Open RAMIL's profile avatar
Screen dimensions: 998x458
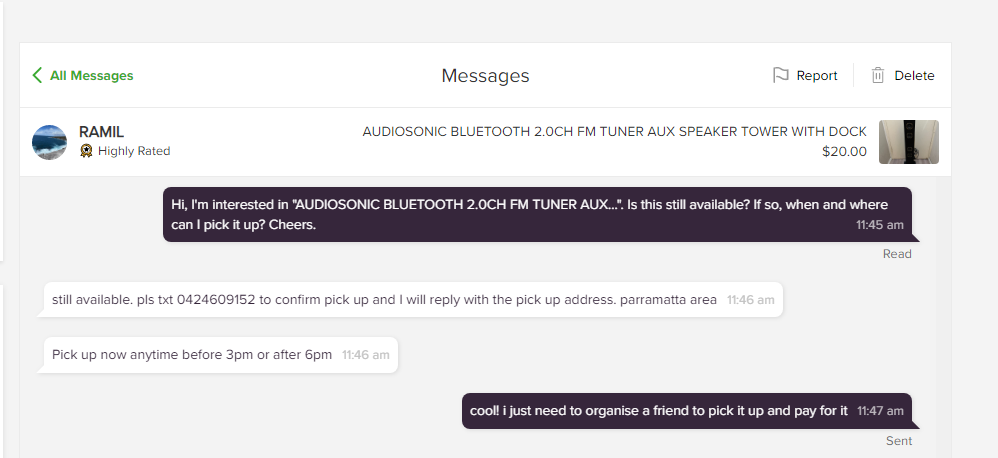point(50,142)
